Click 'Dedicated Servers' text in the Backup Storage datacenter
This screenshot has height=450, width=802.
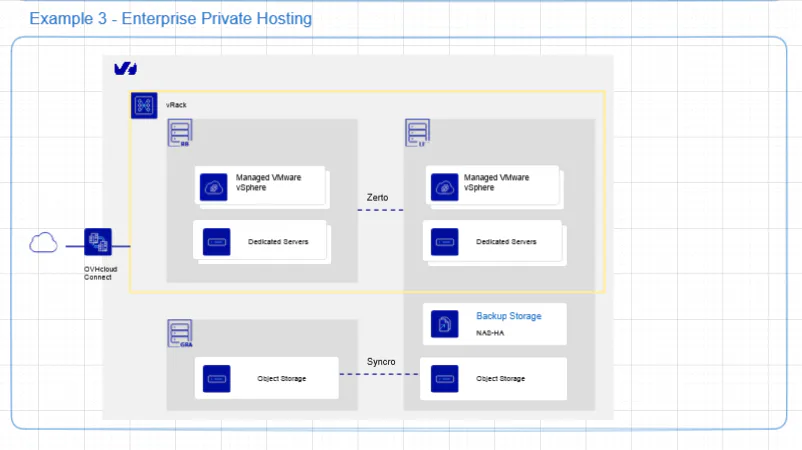506,242
